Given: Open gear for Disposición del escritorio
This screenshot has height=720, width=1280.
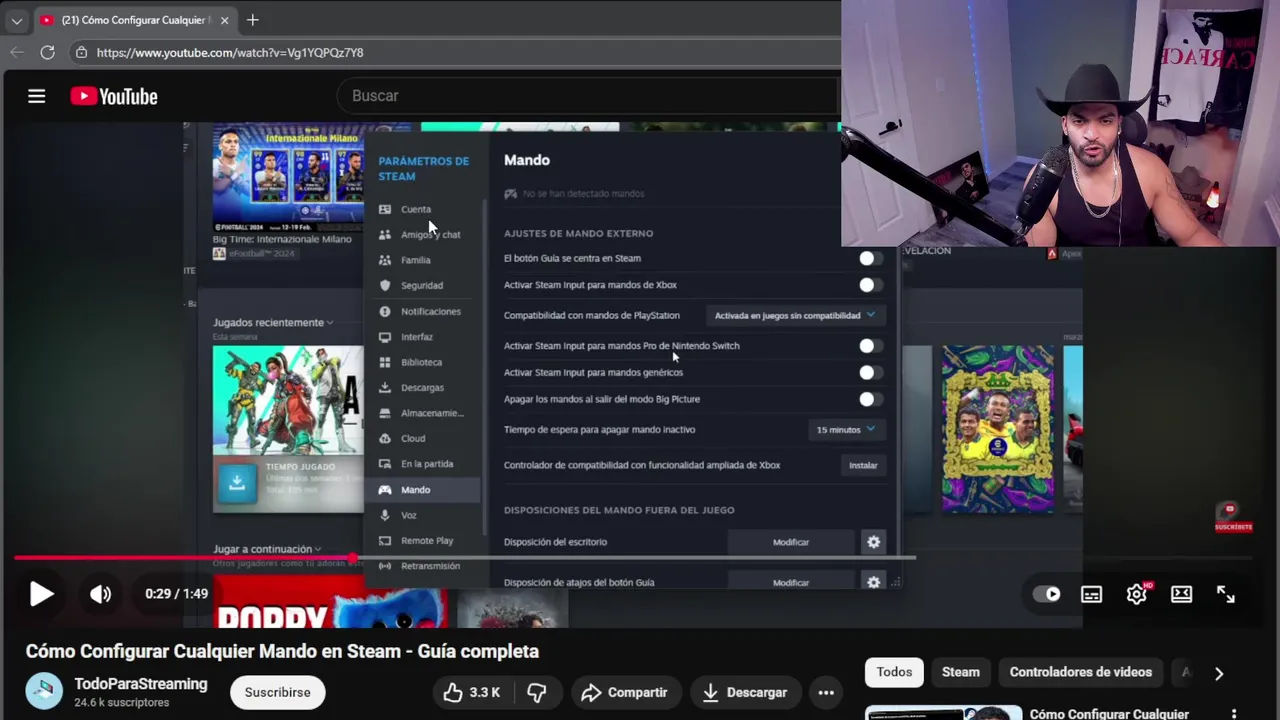Looking at the screenshot, I should pyautogui.click(x=873, y=542).
